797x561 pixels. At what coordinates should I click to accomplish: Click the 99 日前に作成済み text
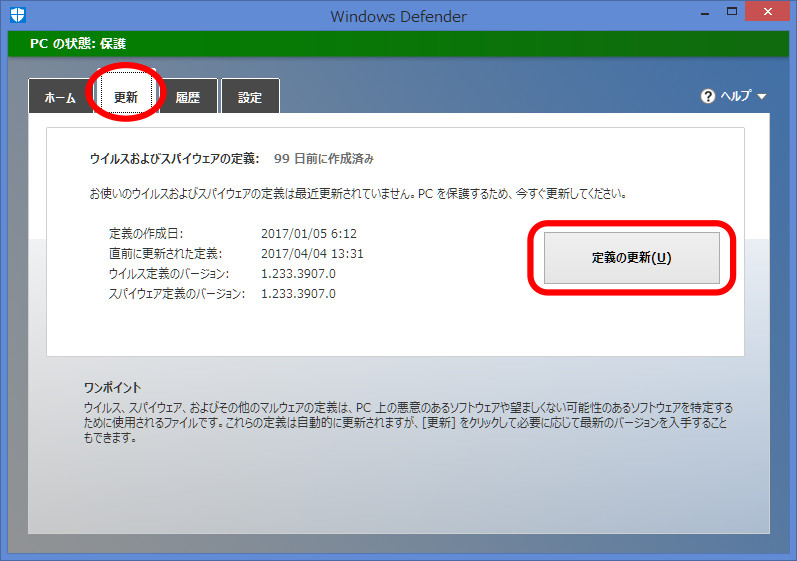tap(324, 159)
